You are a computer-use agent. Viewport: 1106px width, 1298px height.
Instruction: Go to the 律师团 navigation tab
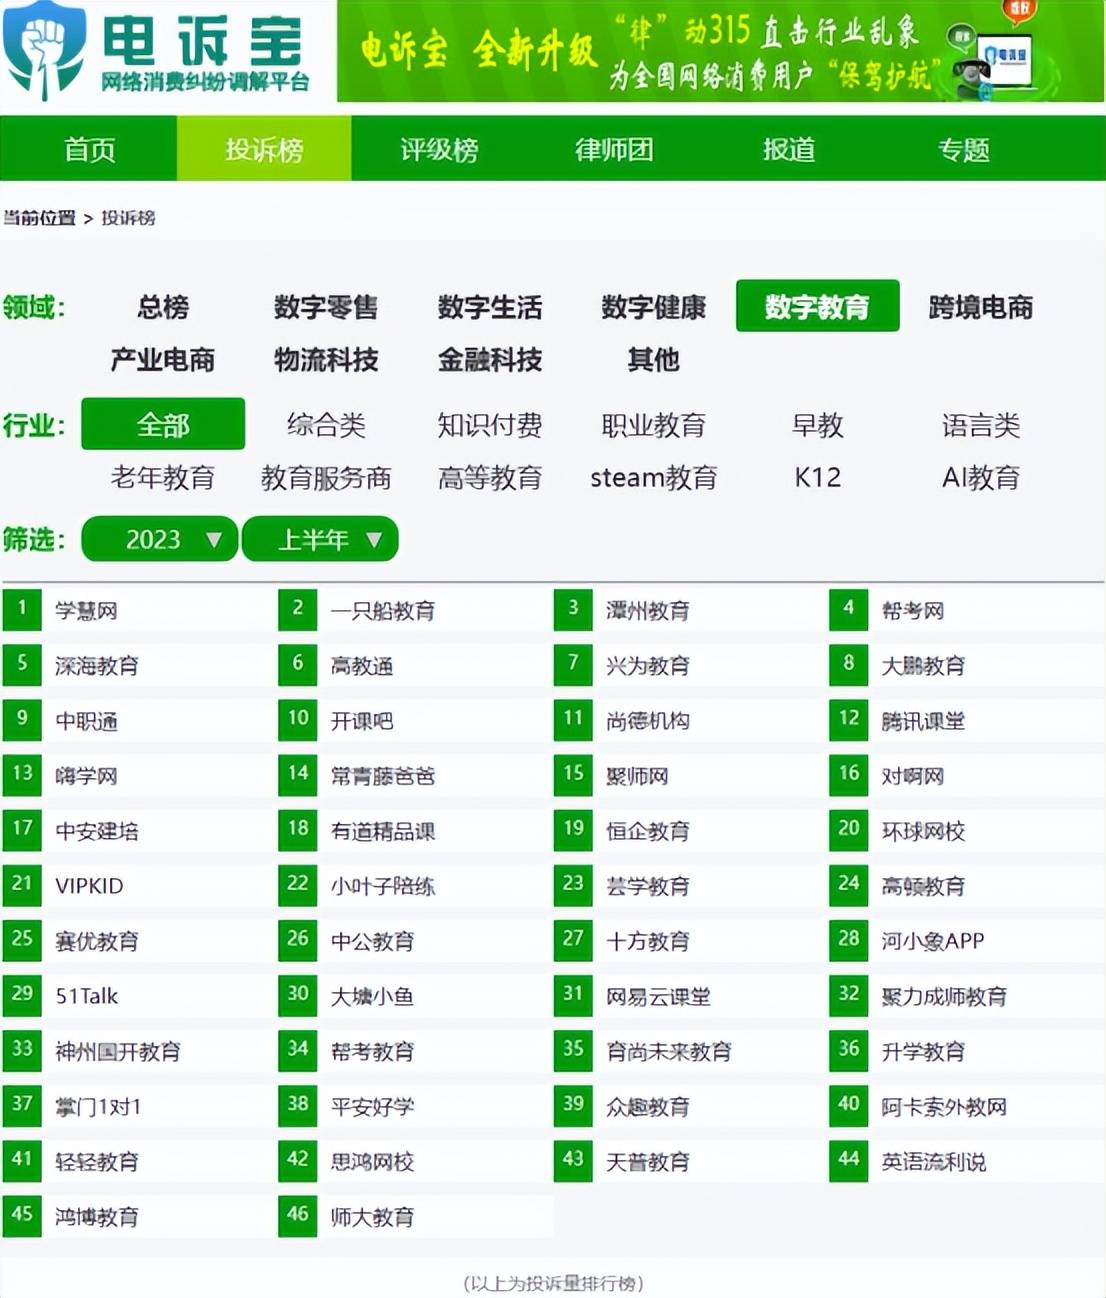(614, 149)
